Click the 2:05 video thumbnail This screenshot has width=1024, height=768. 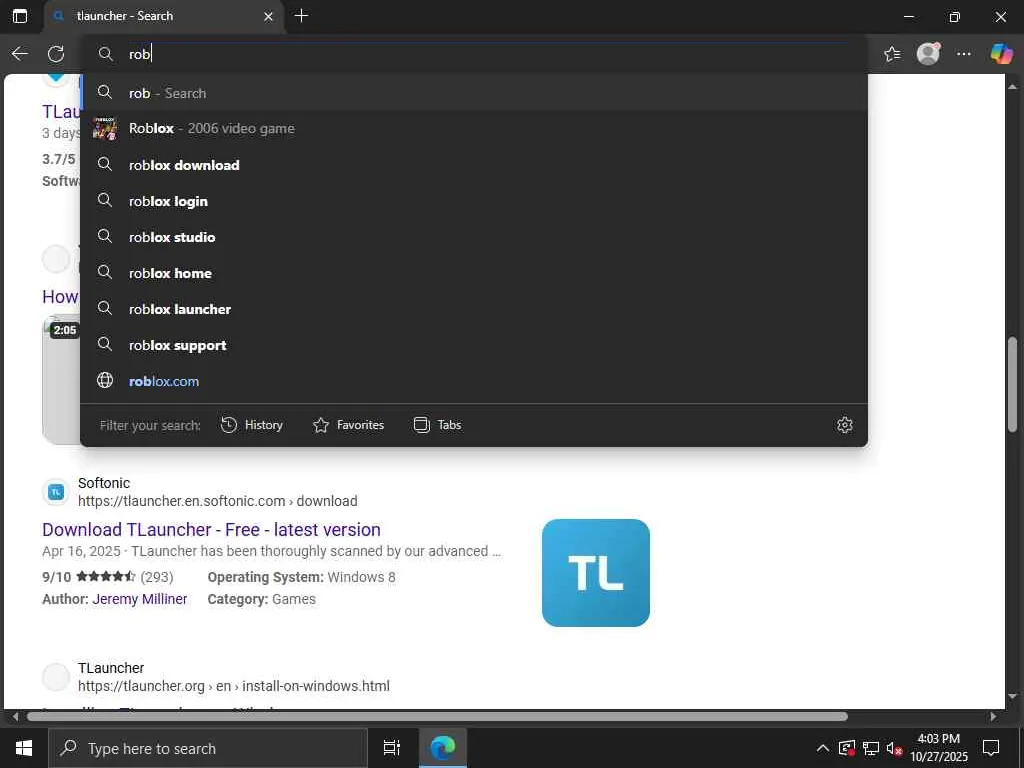[x=61, y=379]
